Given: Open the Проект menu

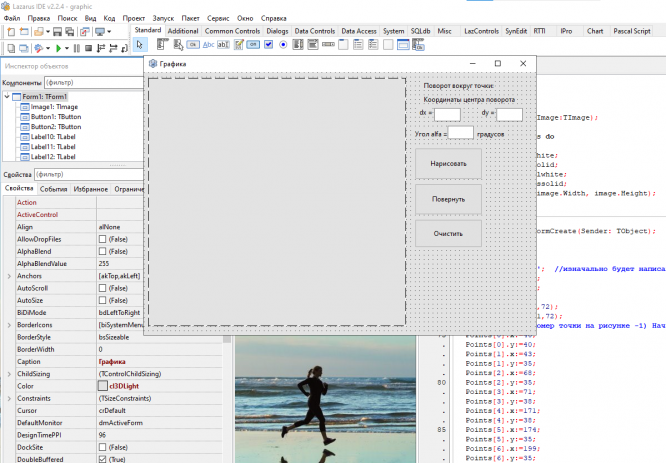Looking at the screenshot, I should 134,18.
